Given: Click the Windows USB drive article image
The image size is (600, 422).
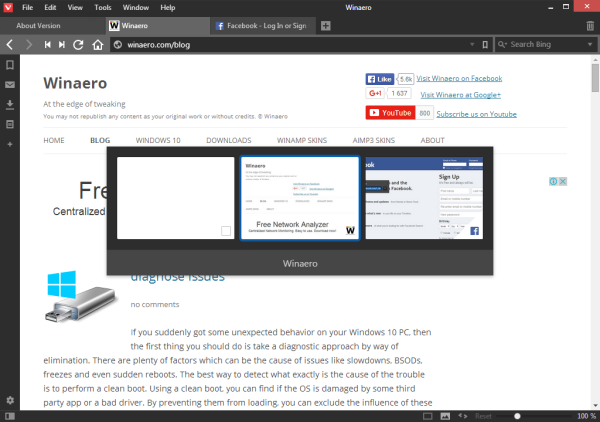Looking at the screenshot, I should coord(80,296).
